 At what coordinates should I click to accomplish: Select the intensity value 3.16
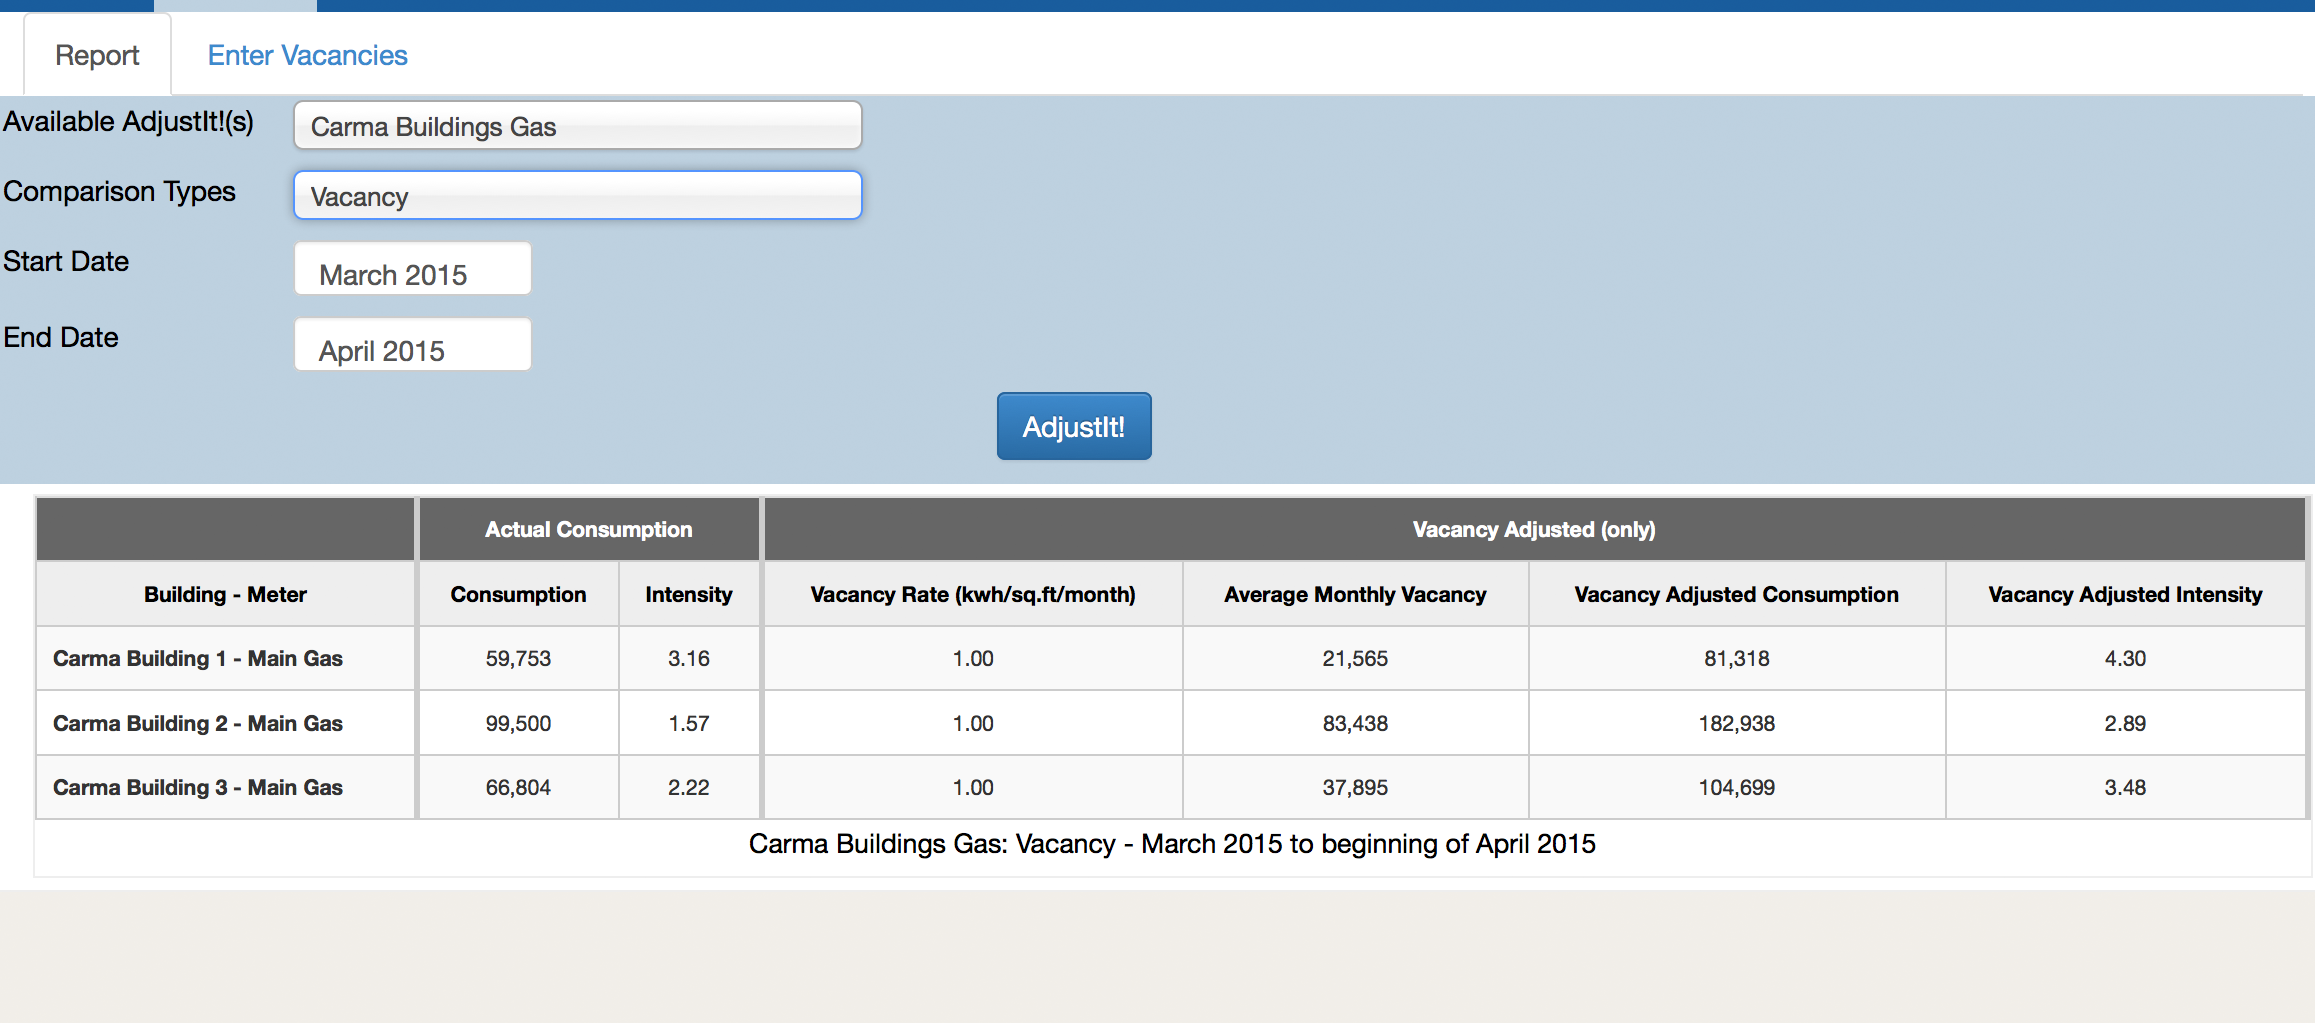point(689,658)
